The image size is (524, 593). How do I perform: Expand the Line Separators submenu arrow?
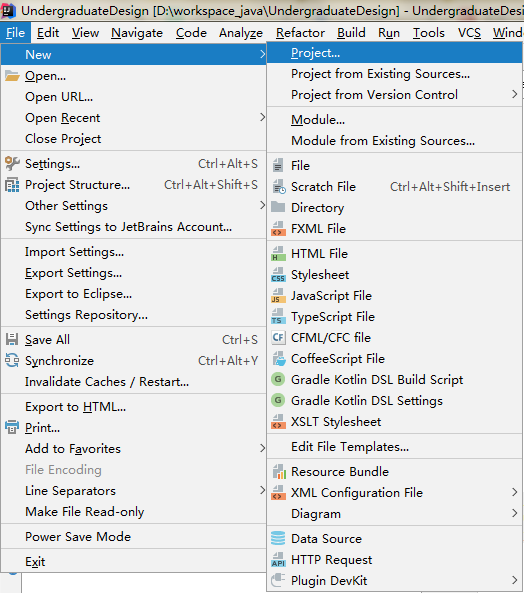pyautogui.click(x=262, y=491)
